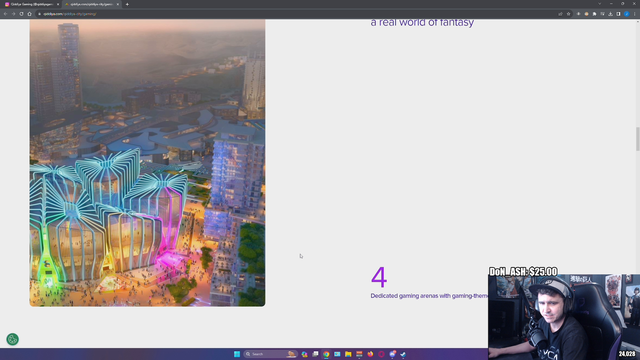Open the media control toolbar icon

pyautogui.click(x=602, y=14)
